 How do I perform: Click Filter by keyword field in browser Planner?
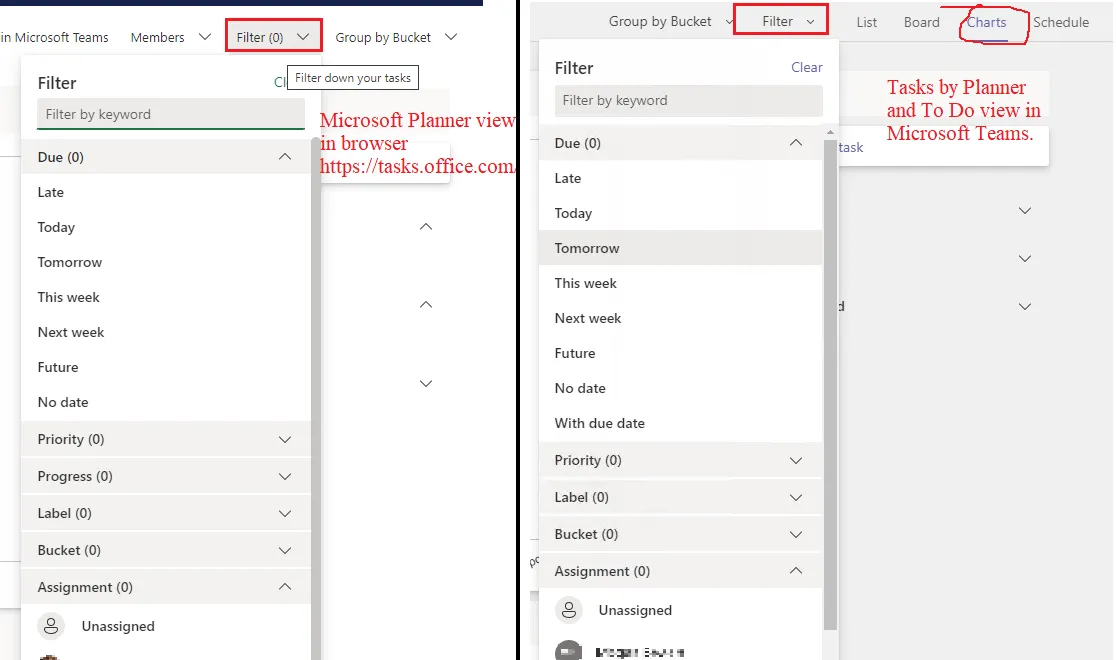pyautogui.click(x=171, y=114)
